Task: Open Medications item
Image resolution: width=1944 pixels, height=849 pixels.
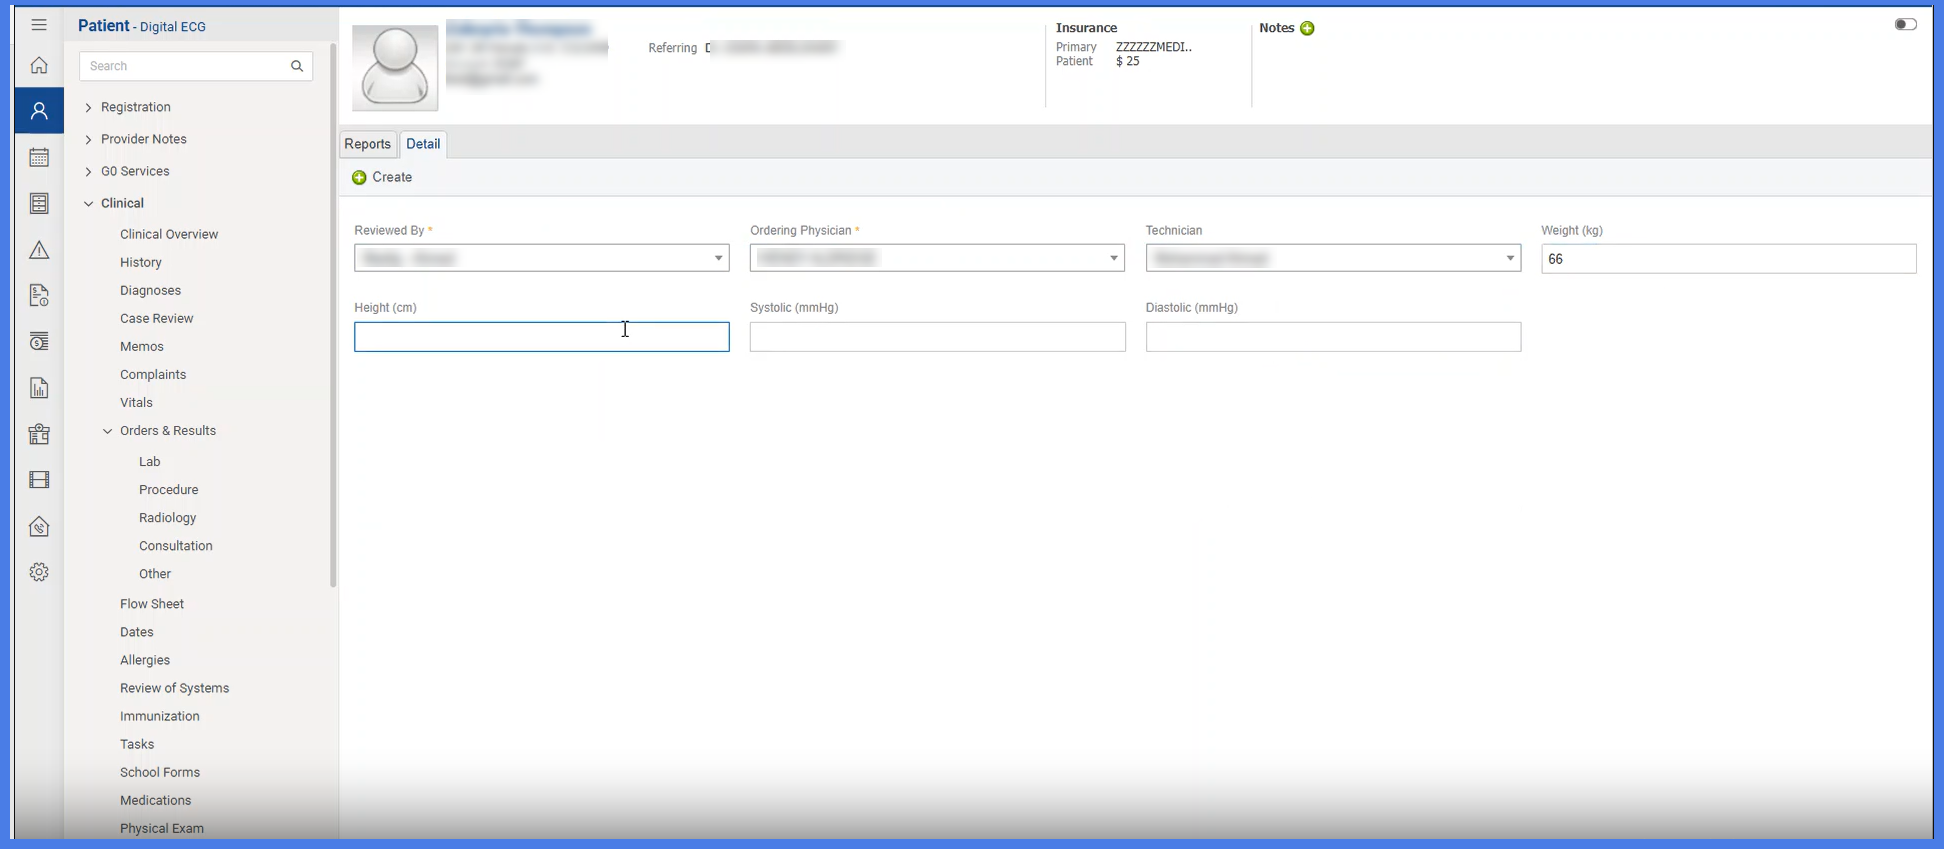Action: click(156, 800)
